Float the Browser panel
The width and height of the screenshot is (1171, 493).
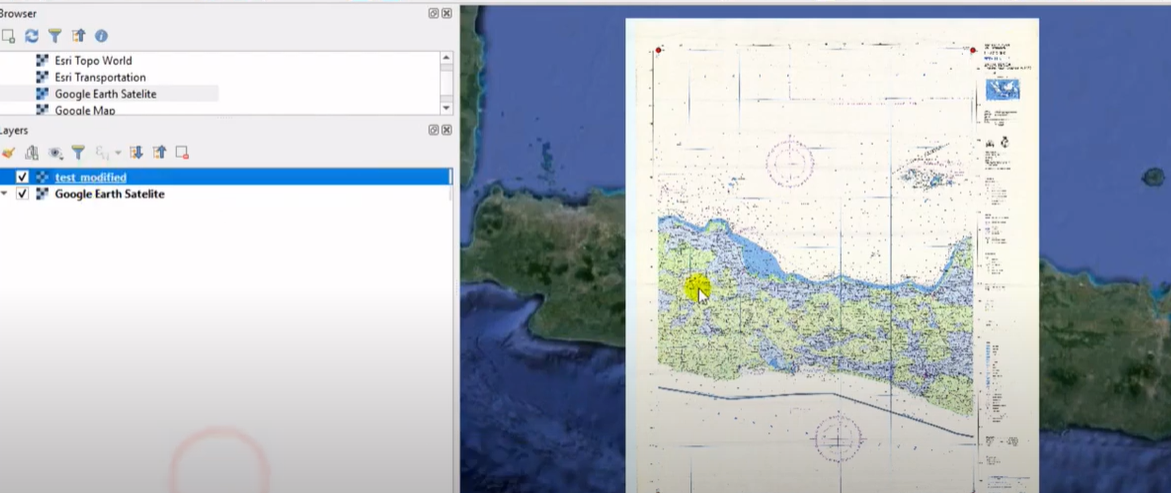pos(433,13)
